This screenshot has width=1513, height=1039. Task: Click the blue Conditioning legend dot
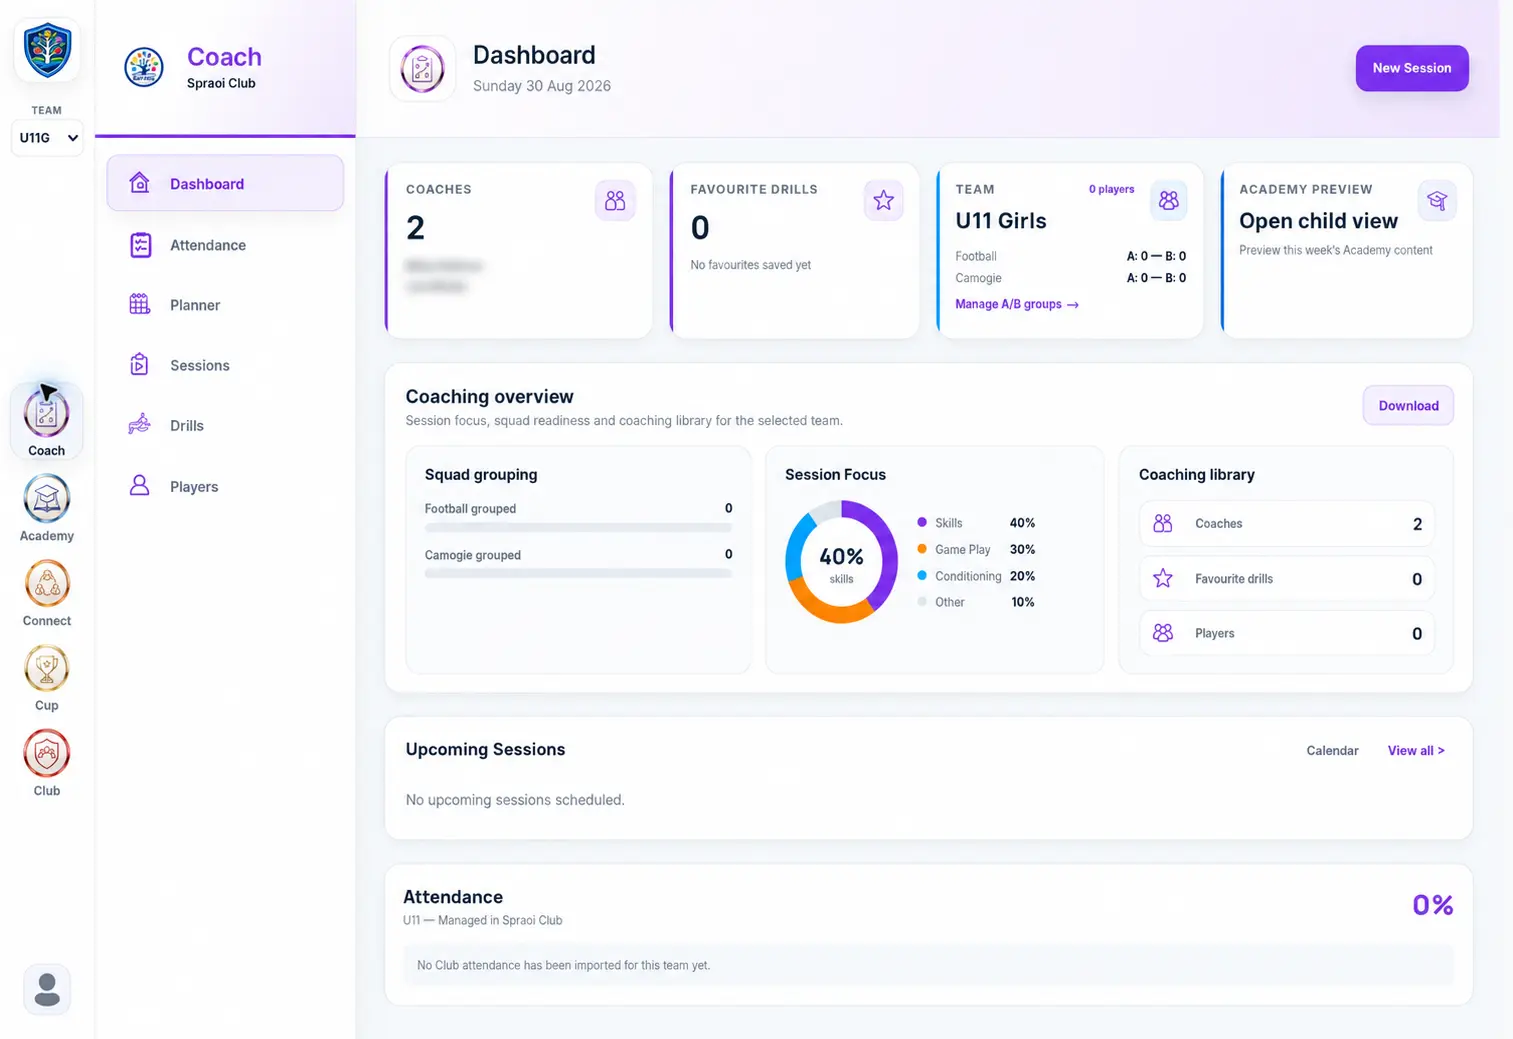[x=922, y=575]
